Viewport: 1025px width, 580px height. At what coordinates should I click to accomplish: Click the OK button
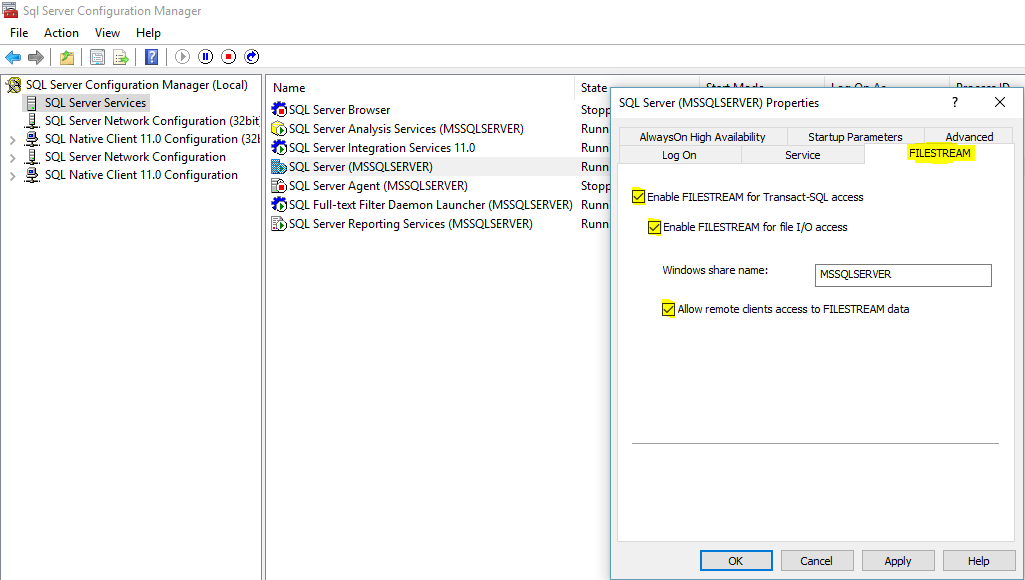point(736,560)
